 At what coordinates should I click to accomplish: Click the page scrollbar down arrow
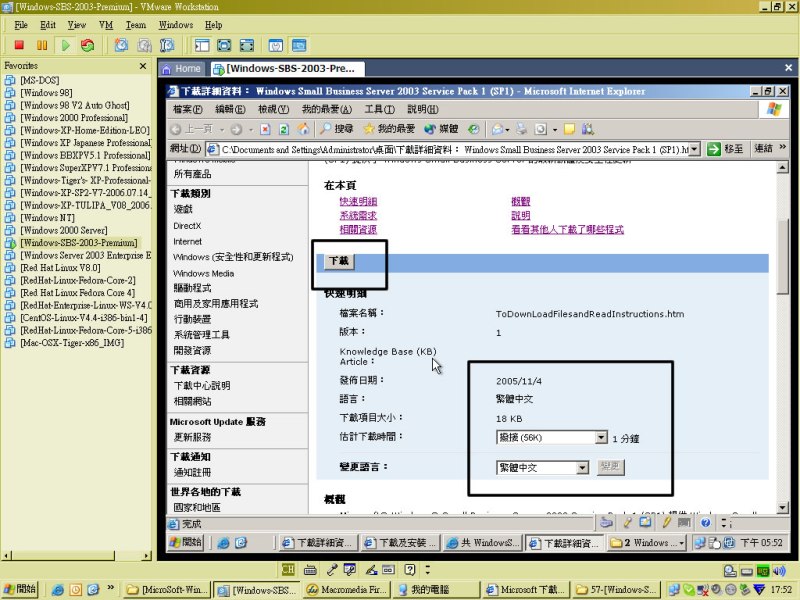pos(783,507)
